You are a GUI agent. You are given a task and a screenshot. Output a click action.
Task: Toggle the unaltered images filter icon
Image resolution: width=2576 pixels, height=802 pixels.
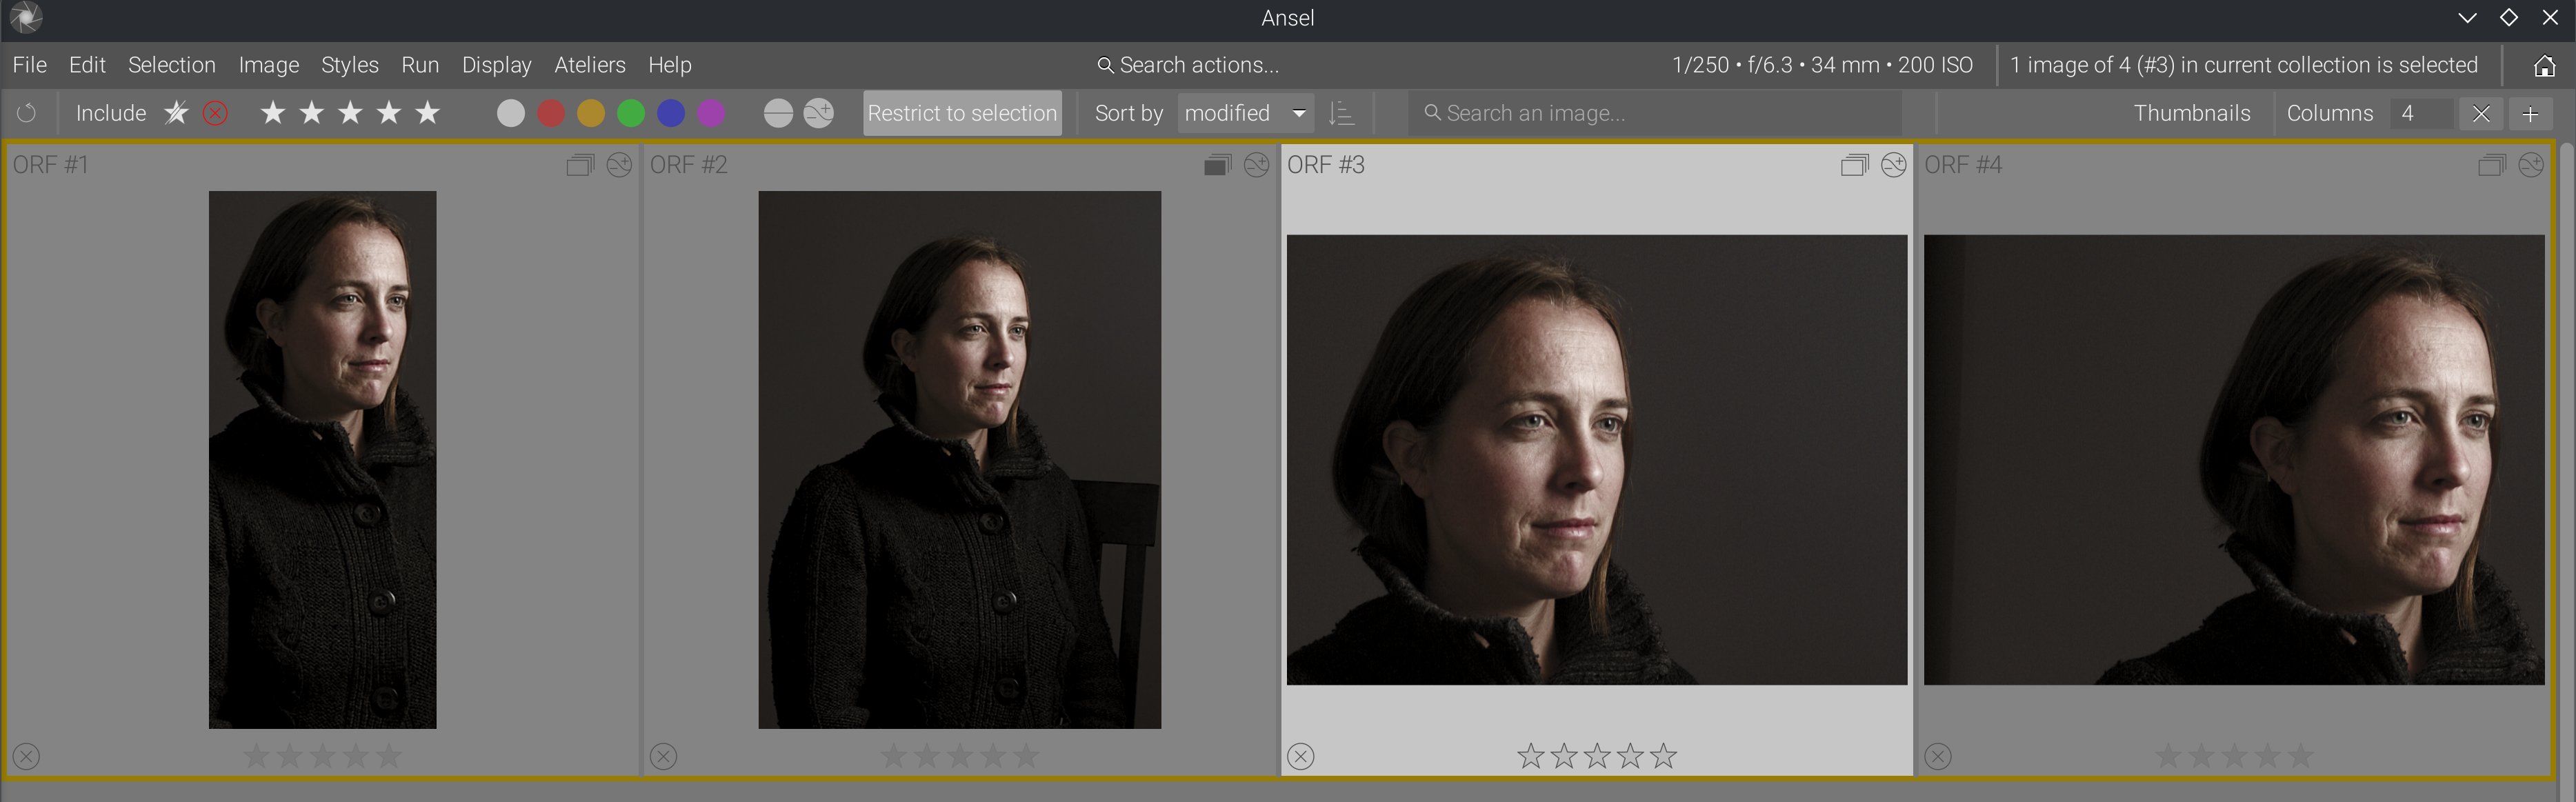pyautogui.click(x=778, y=113)
